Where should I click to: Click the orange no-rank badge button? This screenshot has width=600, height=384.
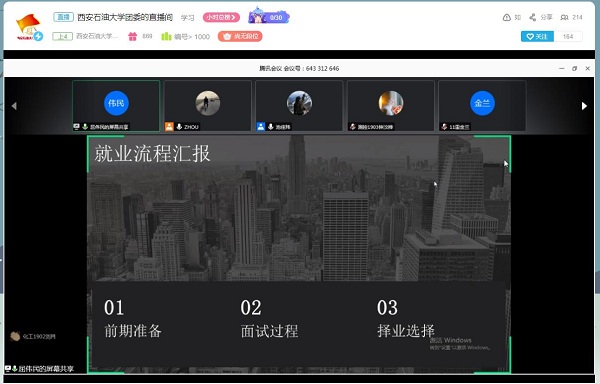click(x=240, y=36)
